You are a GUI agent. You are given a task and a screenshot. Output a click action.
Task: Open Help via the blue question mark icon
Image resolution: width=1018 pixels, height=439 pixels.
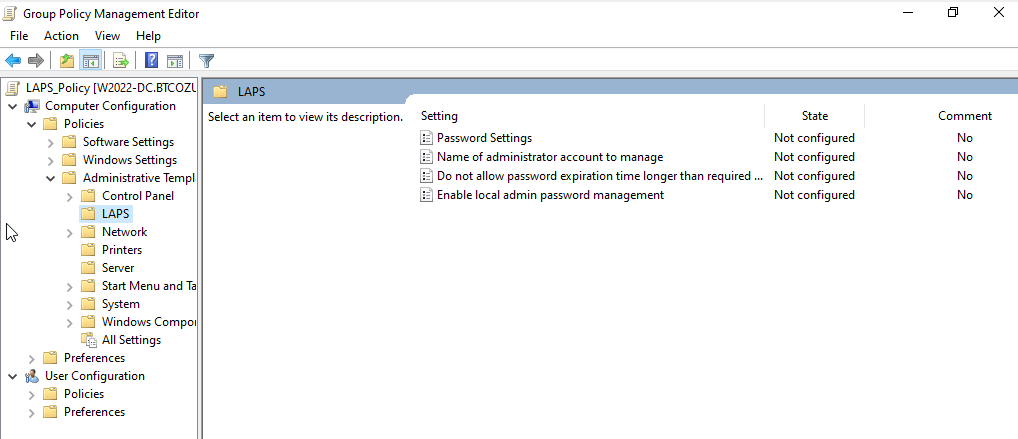152,61
